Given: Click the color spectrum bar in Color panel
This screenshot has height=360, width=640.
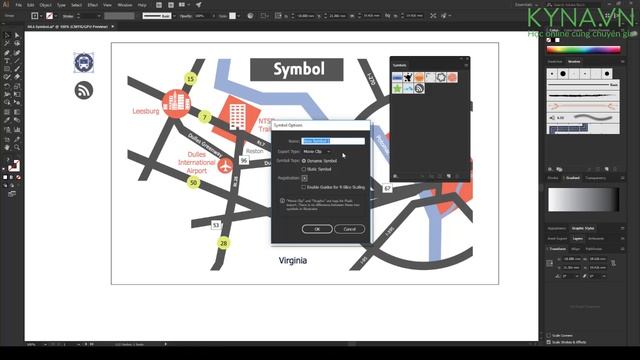Looking at the screenshot, I should coord(583,50).
